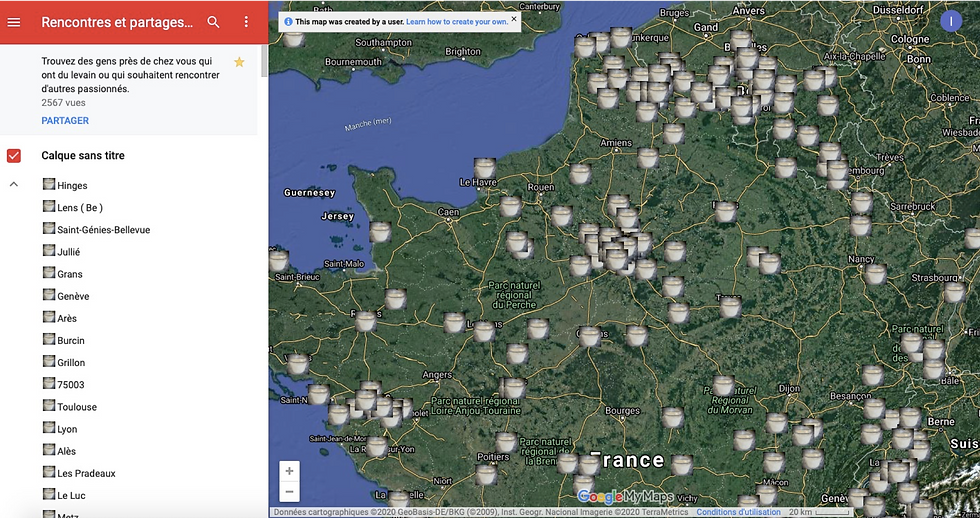Select the Burcin list entry
The height and width of the screenshot is (518, 980).
pyautogui.click(x=71, y=341)
